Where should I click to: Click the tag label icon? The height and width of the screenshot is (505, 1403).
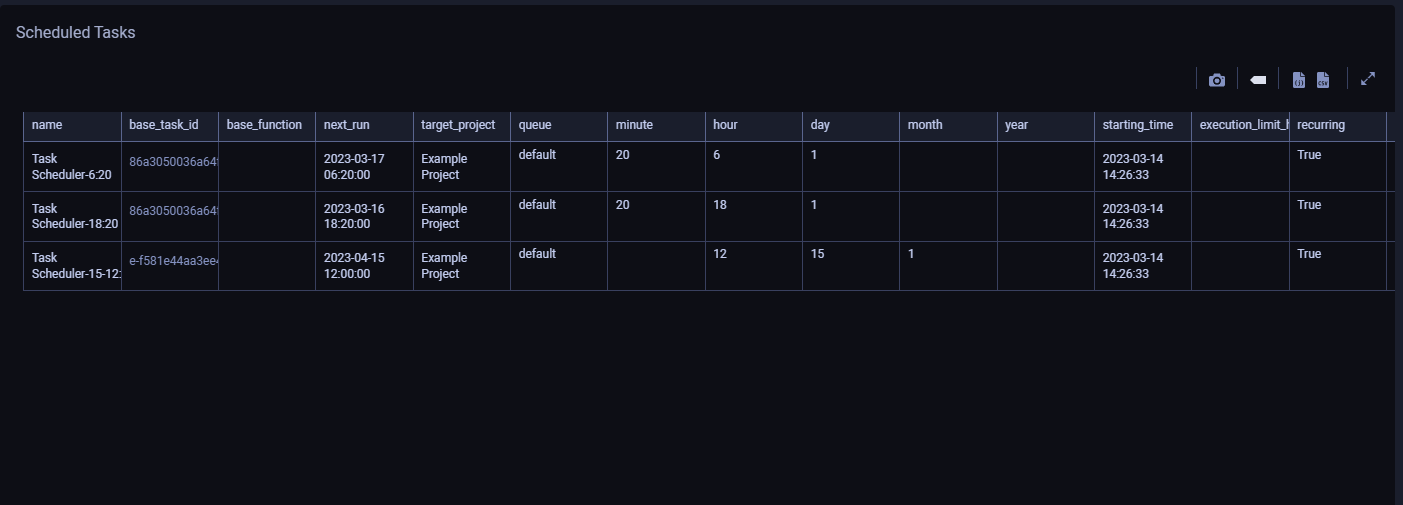pos(1258,80)
